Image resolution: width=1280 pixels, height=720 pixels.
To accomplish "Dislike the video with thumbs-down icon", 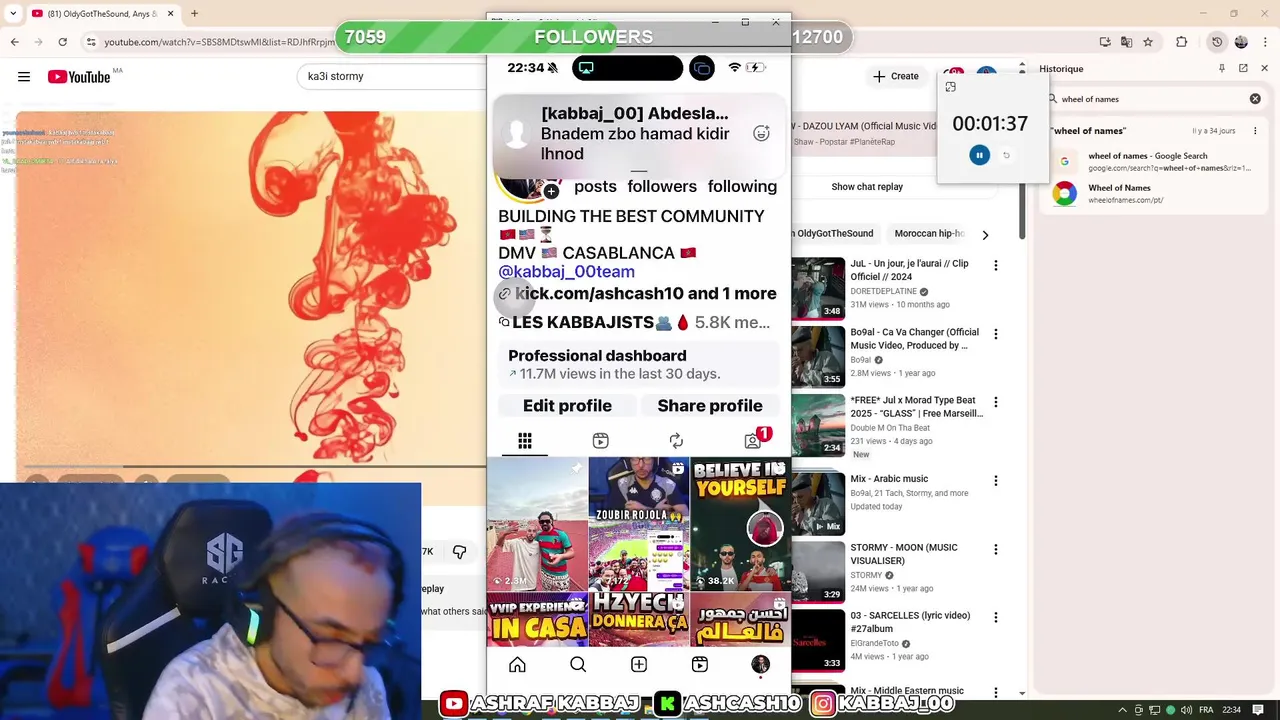I will pos(459,552).
